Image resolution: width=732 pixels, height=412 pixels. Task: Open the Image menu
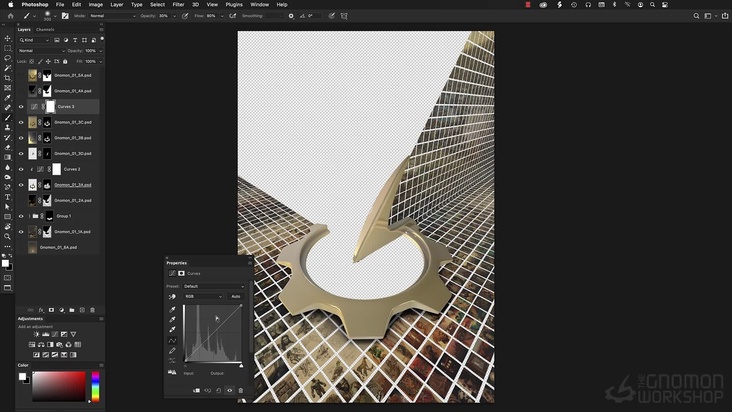(x=95, y=4)
